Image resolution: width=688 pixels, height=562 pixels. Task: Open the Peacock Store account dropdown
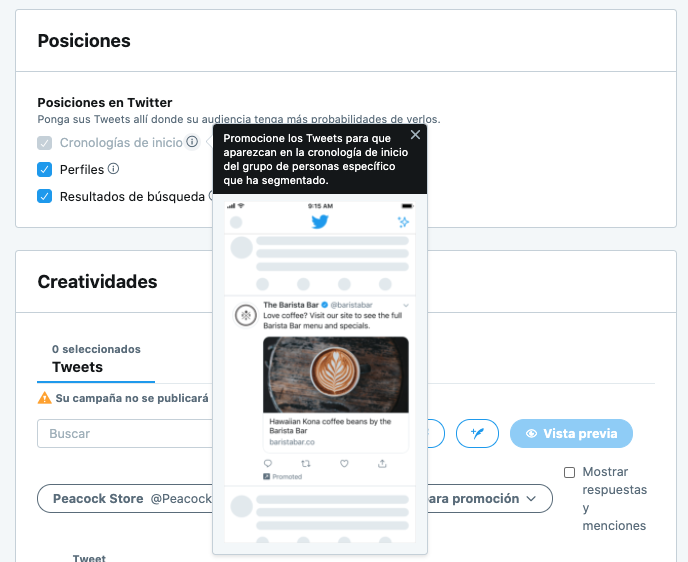point(125,498)
